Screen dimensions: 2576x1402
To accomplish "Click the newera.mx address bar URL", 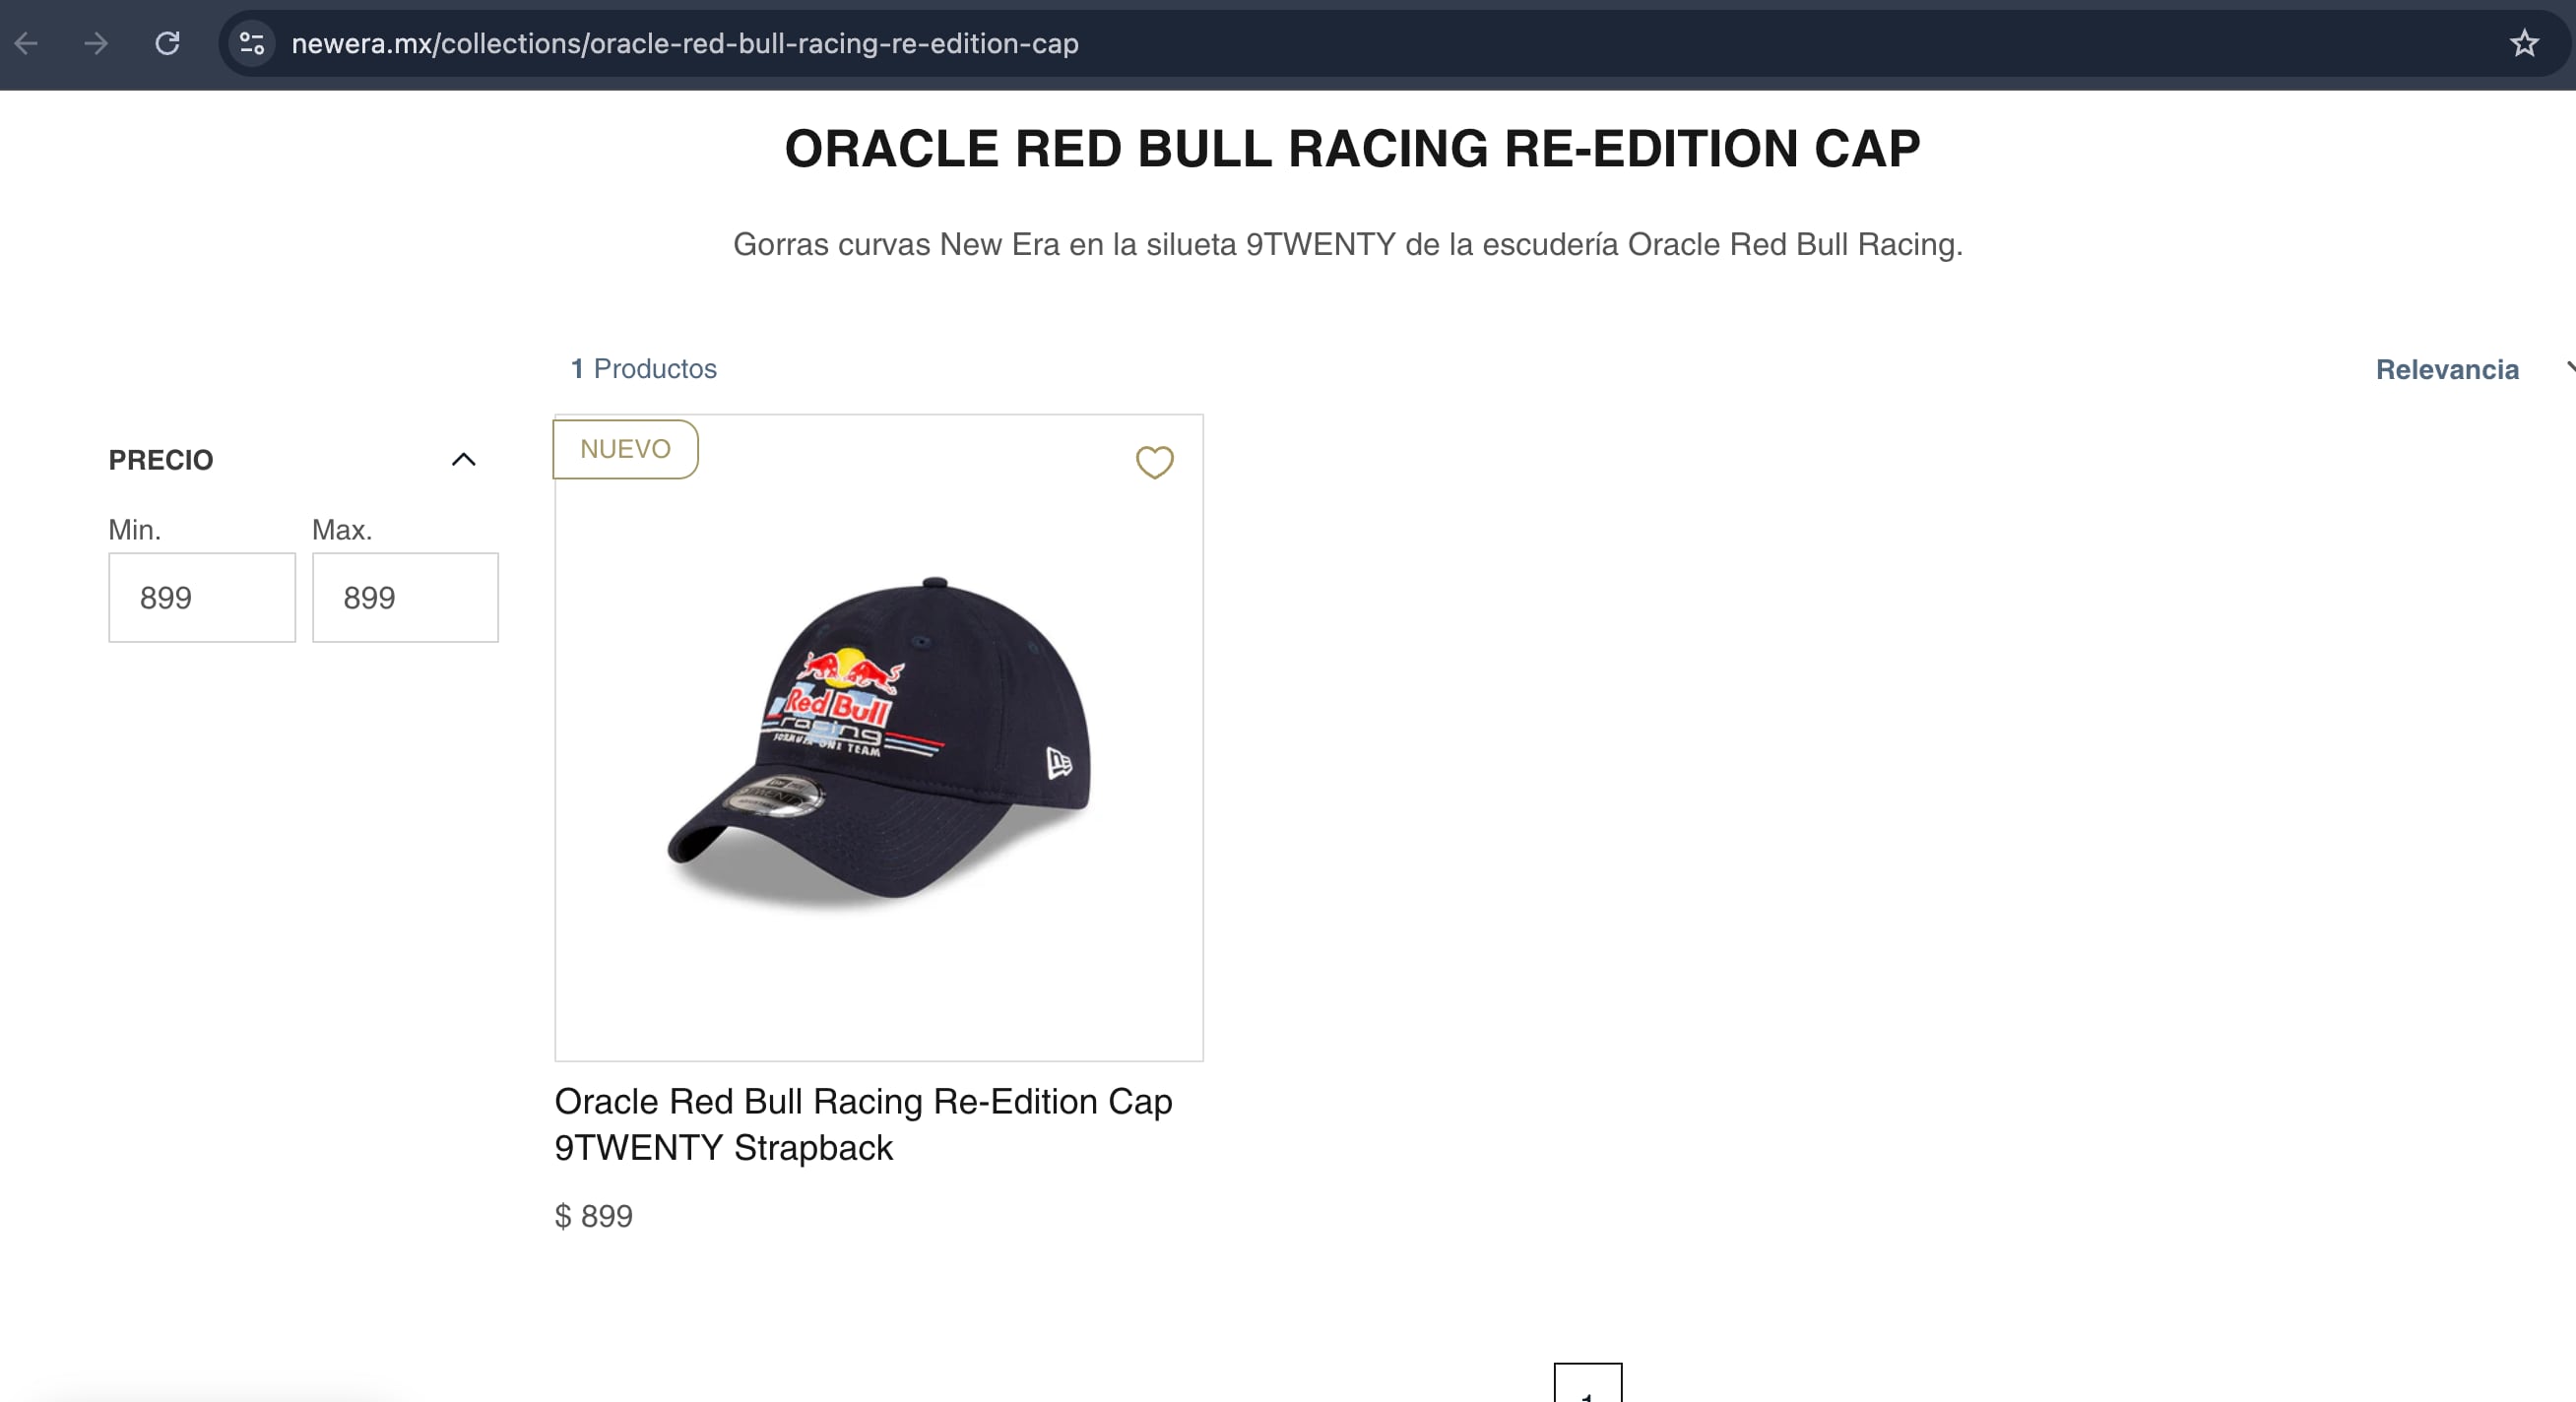I will point(685,44).
